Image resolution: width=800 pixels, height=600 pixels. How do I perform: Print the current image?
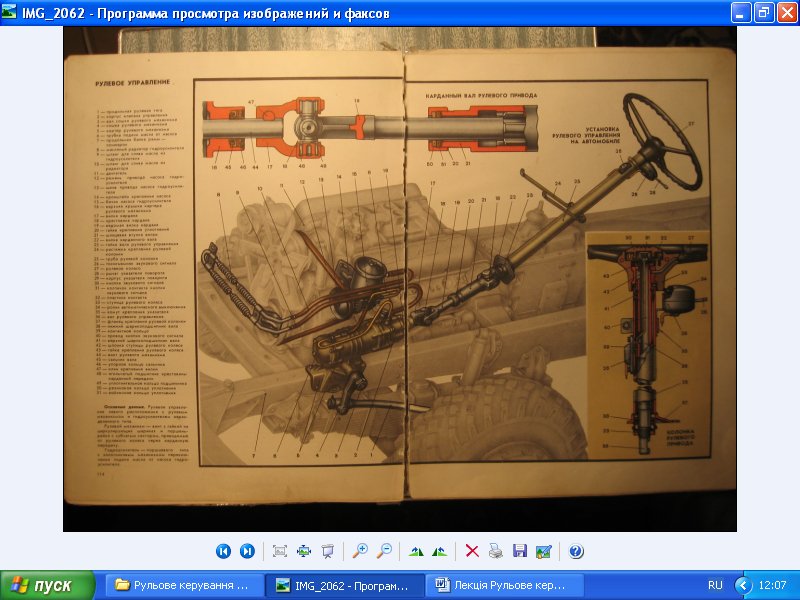496,551
